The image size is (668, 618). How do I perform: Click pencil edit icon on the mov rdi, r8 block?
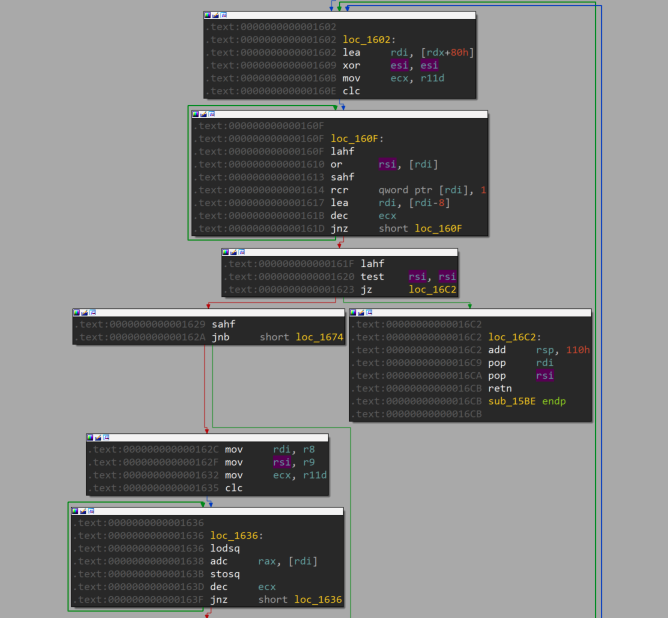coord(98,437)
